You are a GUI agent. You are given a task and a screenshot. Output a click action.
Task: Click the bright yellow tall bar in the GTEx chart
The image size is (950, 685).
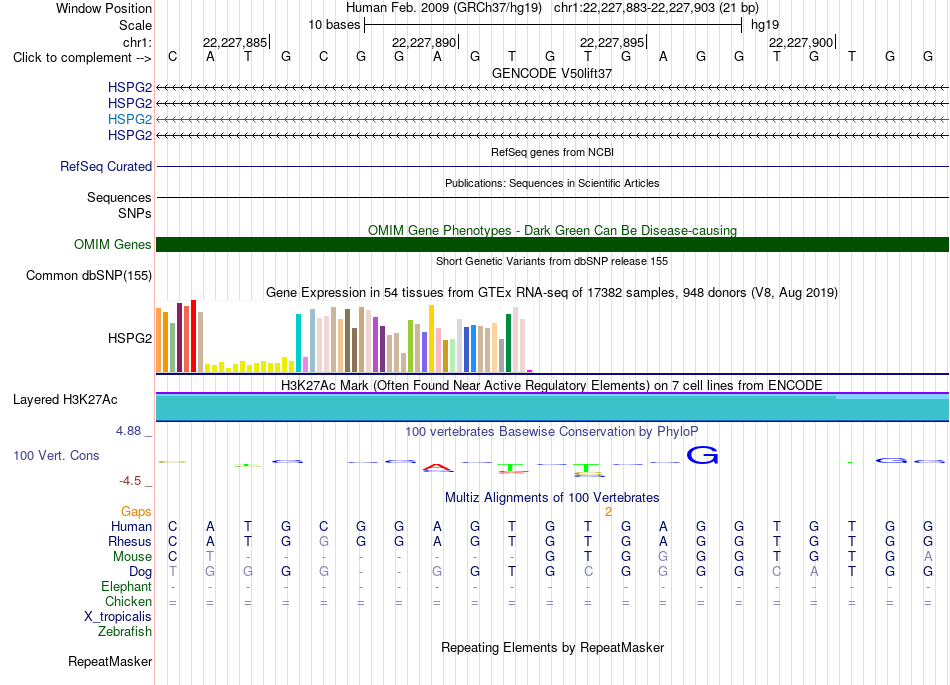coord(431,339)
